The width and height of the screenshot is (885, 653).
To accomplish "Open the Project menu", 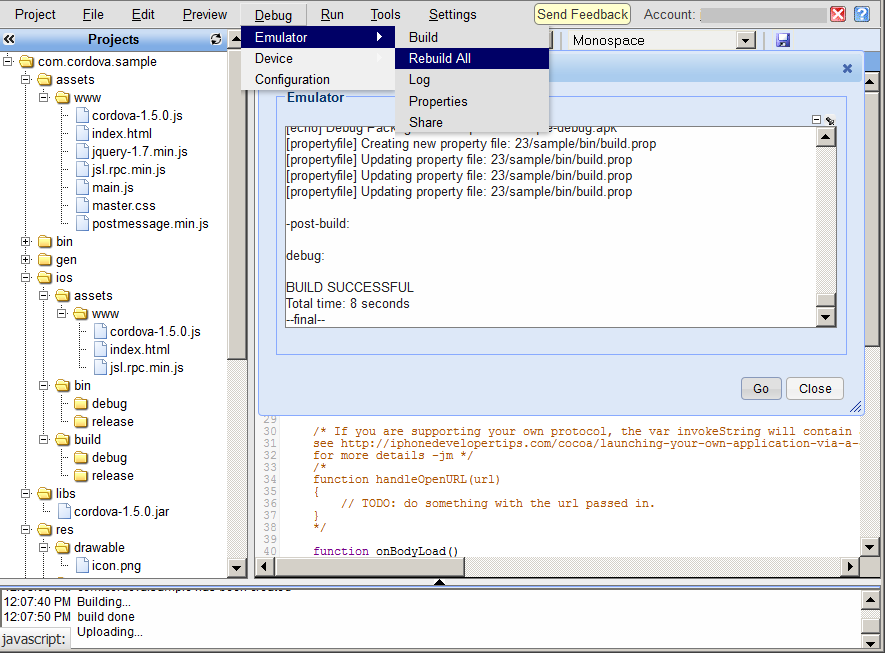I will click(35, 15).
